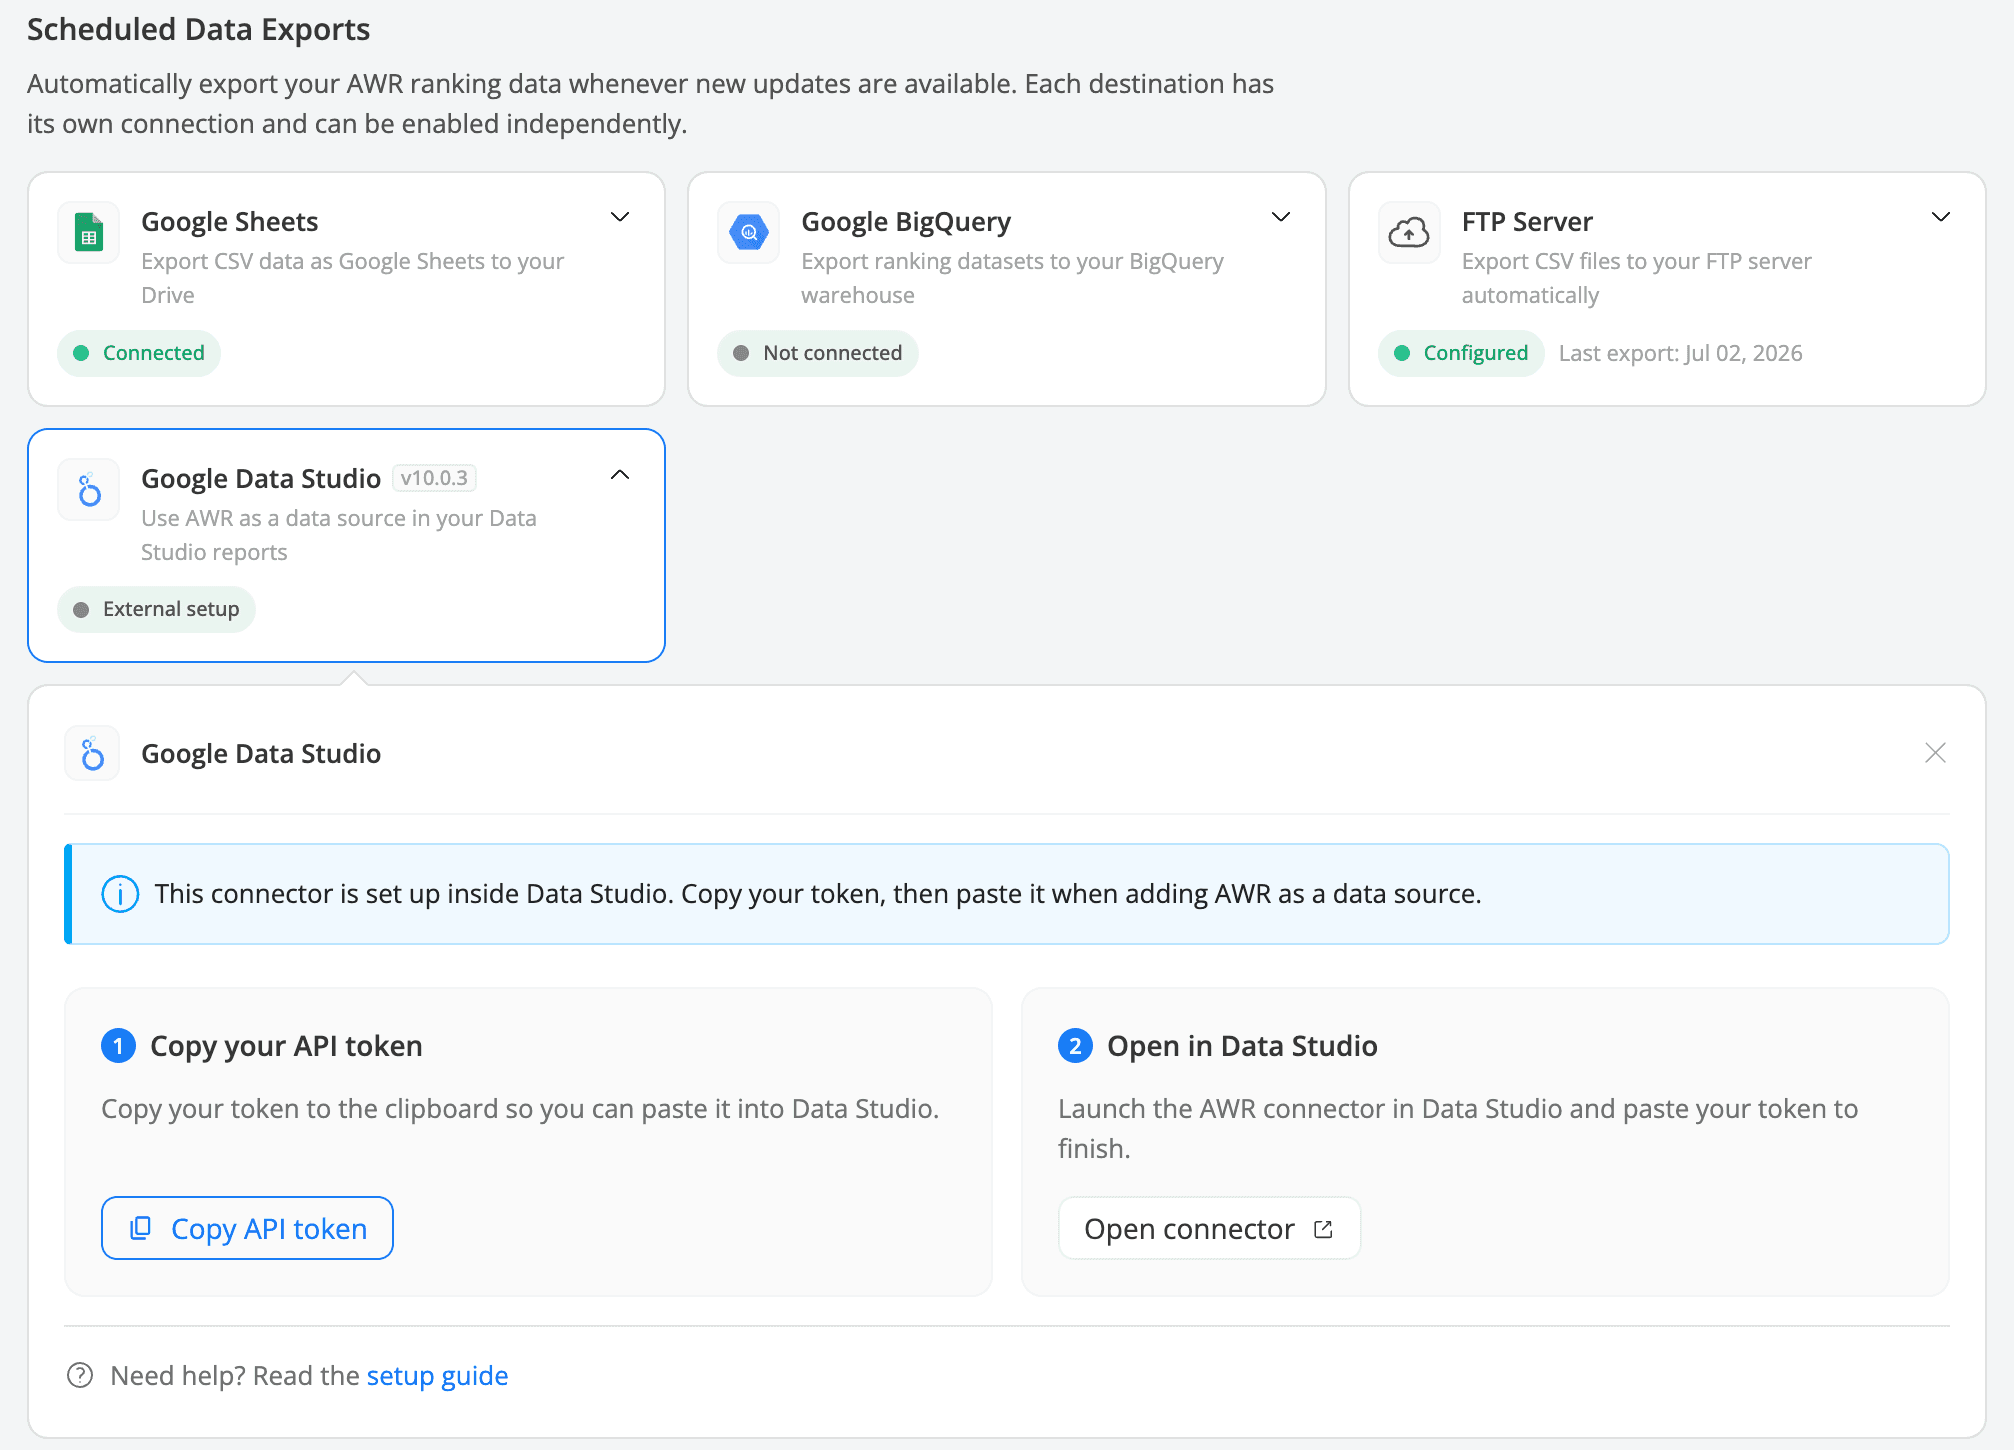Click the Last export: Jul 02, 2026 text

1680,353
